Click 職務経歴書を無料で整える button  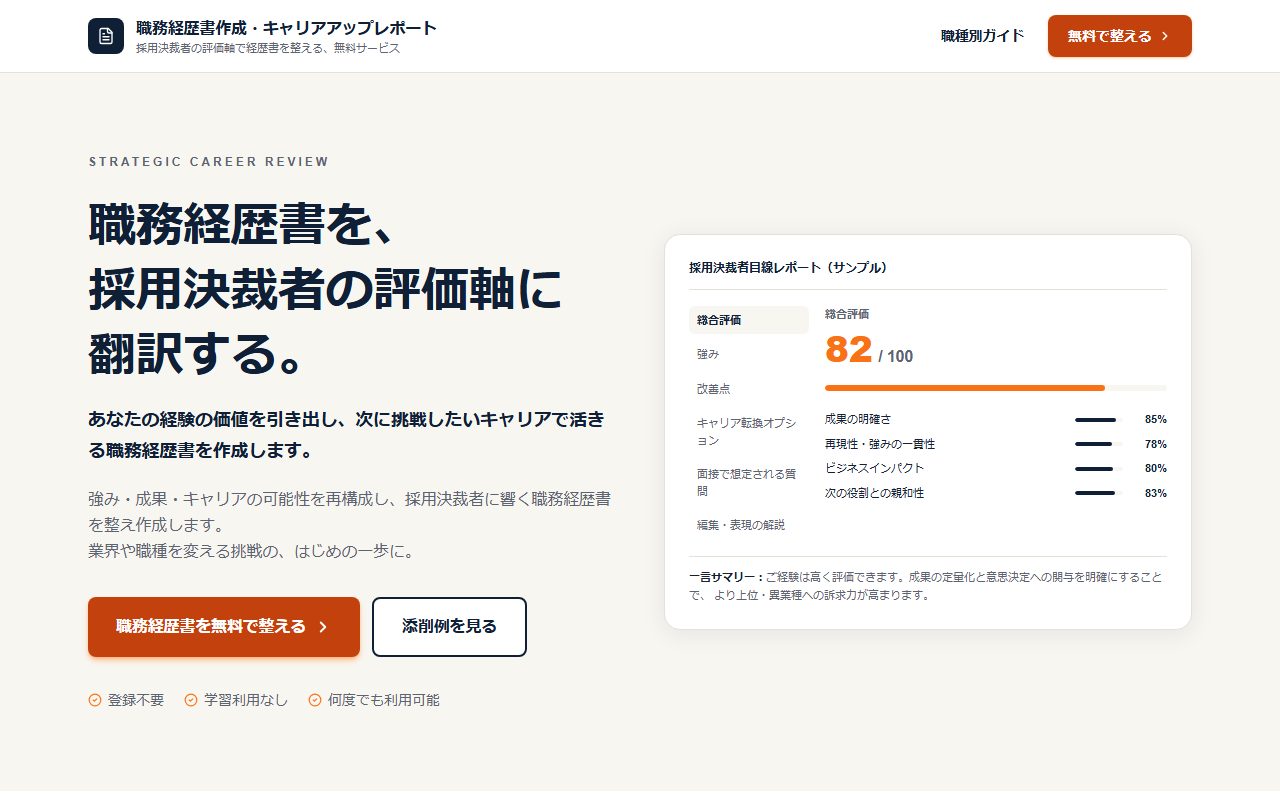224,627
